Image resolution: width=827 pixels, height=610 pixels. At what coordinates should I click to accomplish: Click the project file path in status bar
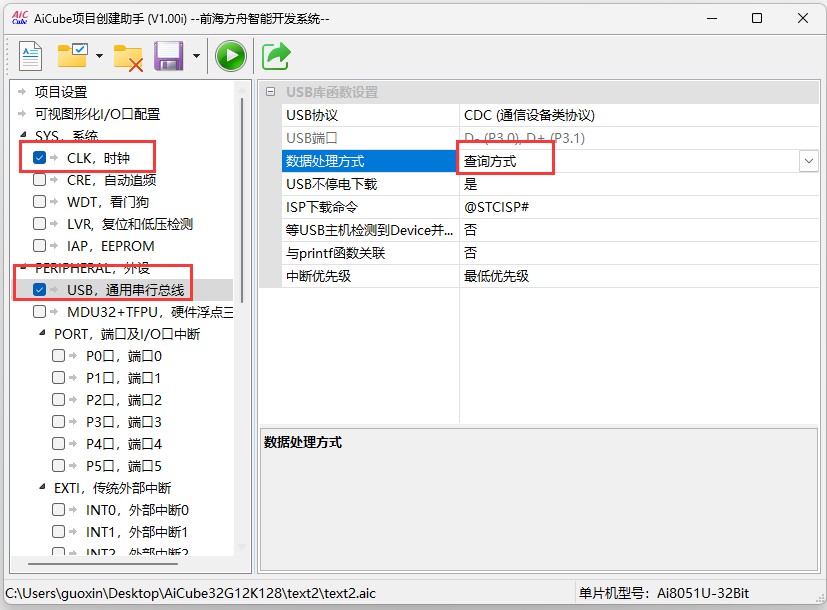coord(190,593)
